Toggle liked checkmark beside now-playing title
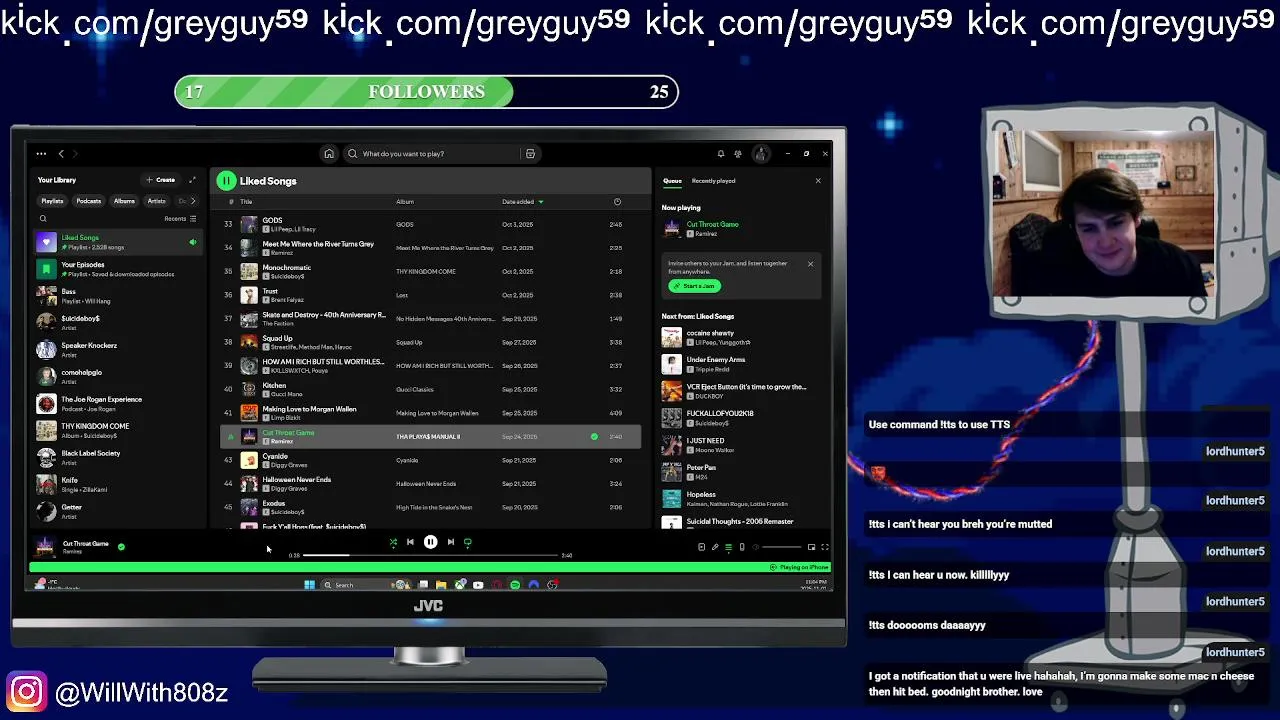The height and width of the screenshot is (720, 1280). click(121, 547)
